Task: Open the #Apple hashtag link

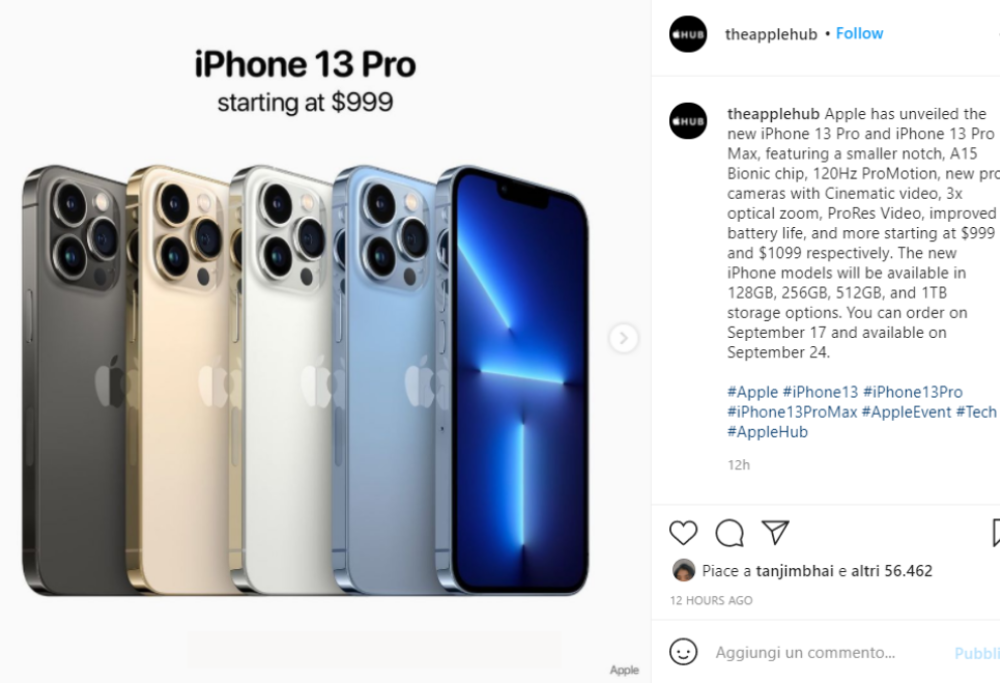Action: [753, 392]
